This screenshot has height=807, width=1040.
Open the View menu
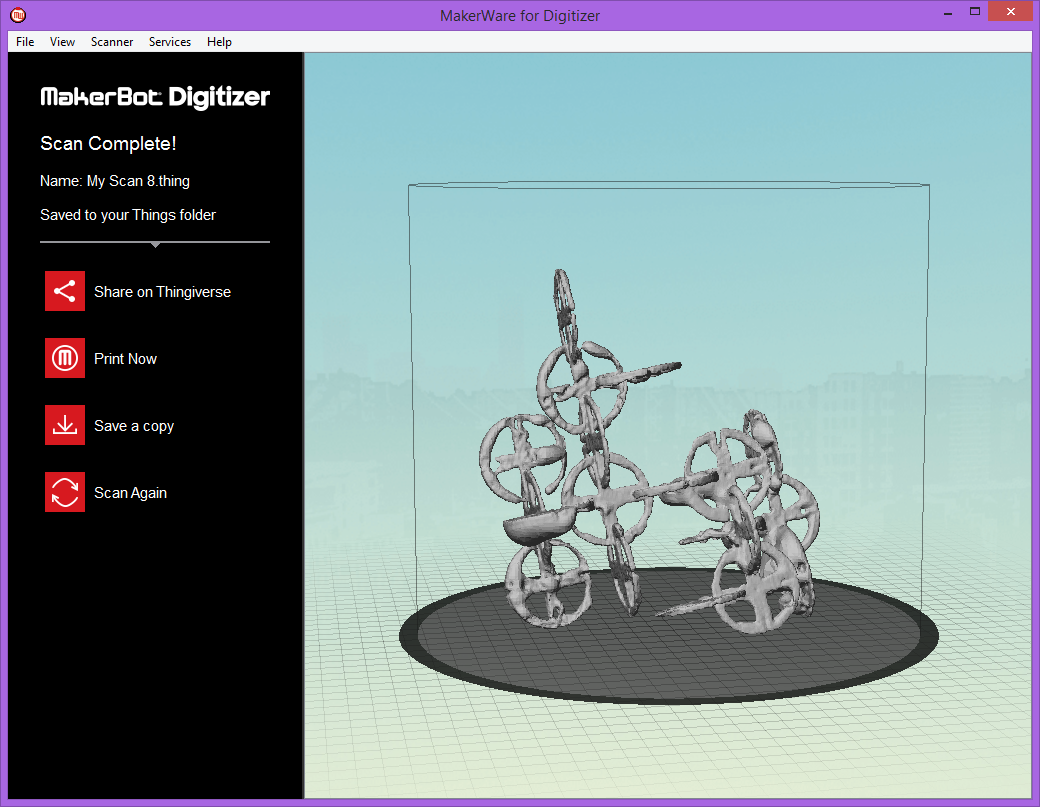tap(62, 42)
